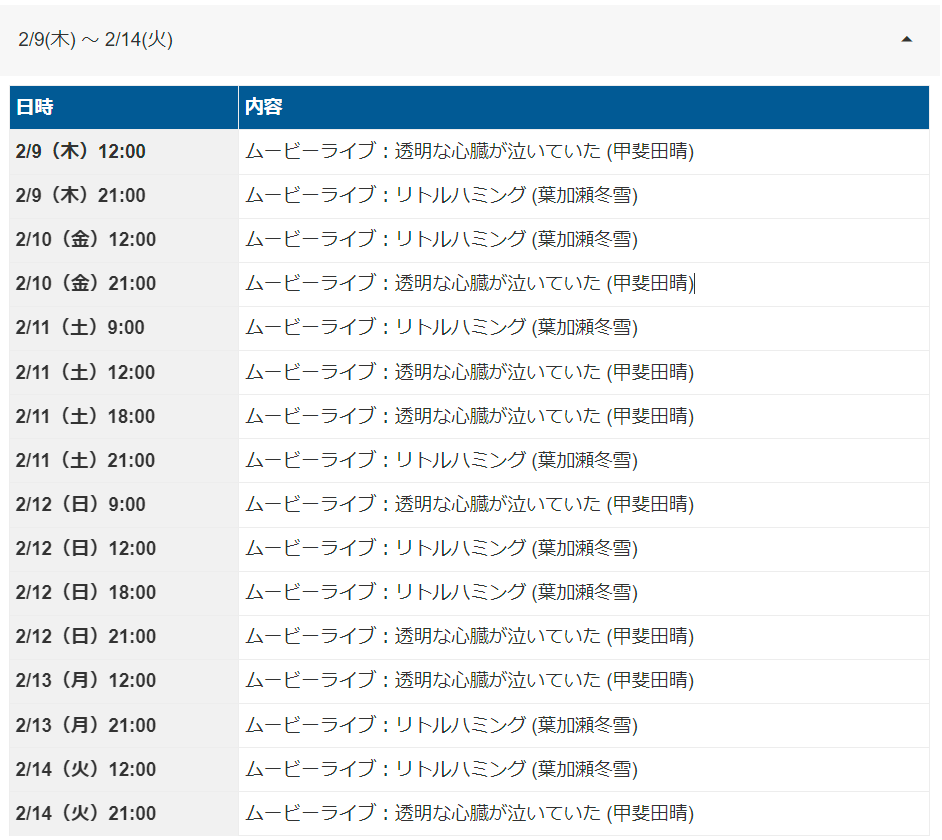Select the 2/14（火）21:00 date cell
The height and width of the screenshot is (840, 942).
[124, 814]
